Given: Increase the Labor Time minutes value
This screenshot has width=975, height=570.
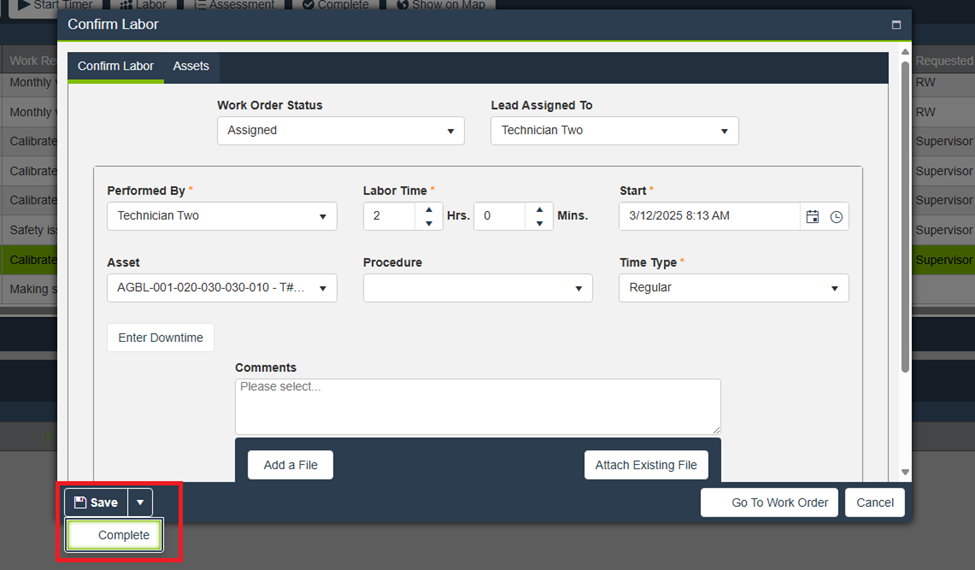Looking at the screenshot, I should (539, 210).
